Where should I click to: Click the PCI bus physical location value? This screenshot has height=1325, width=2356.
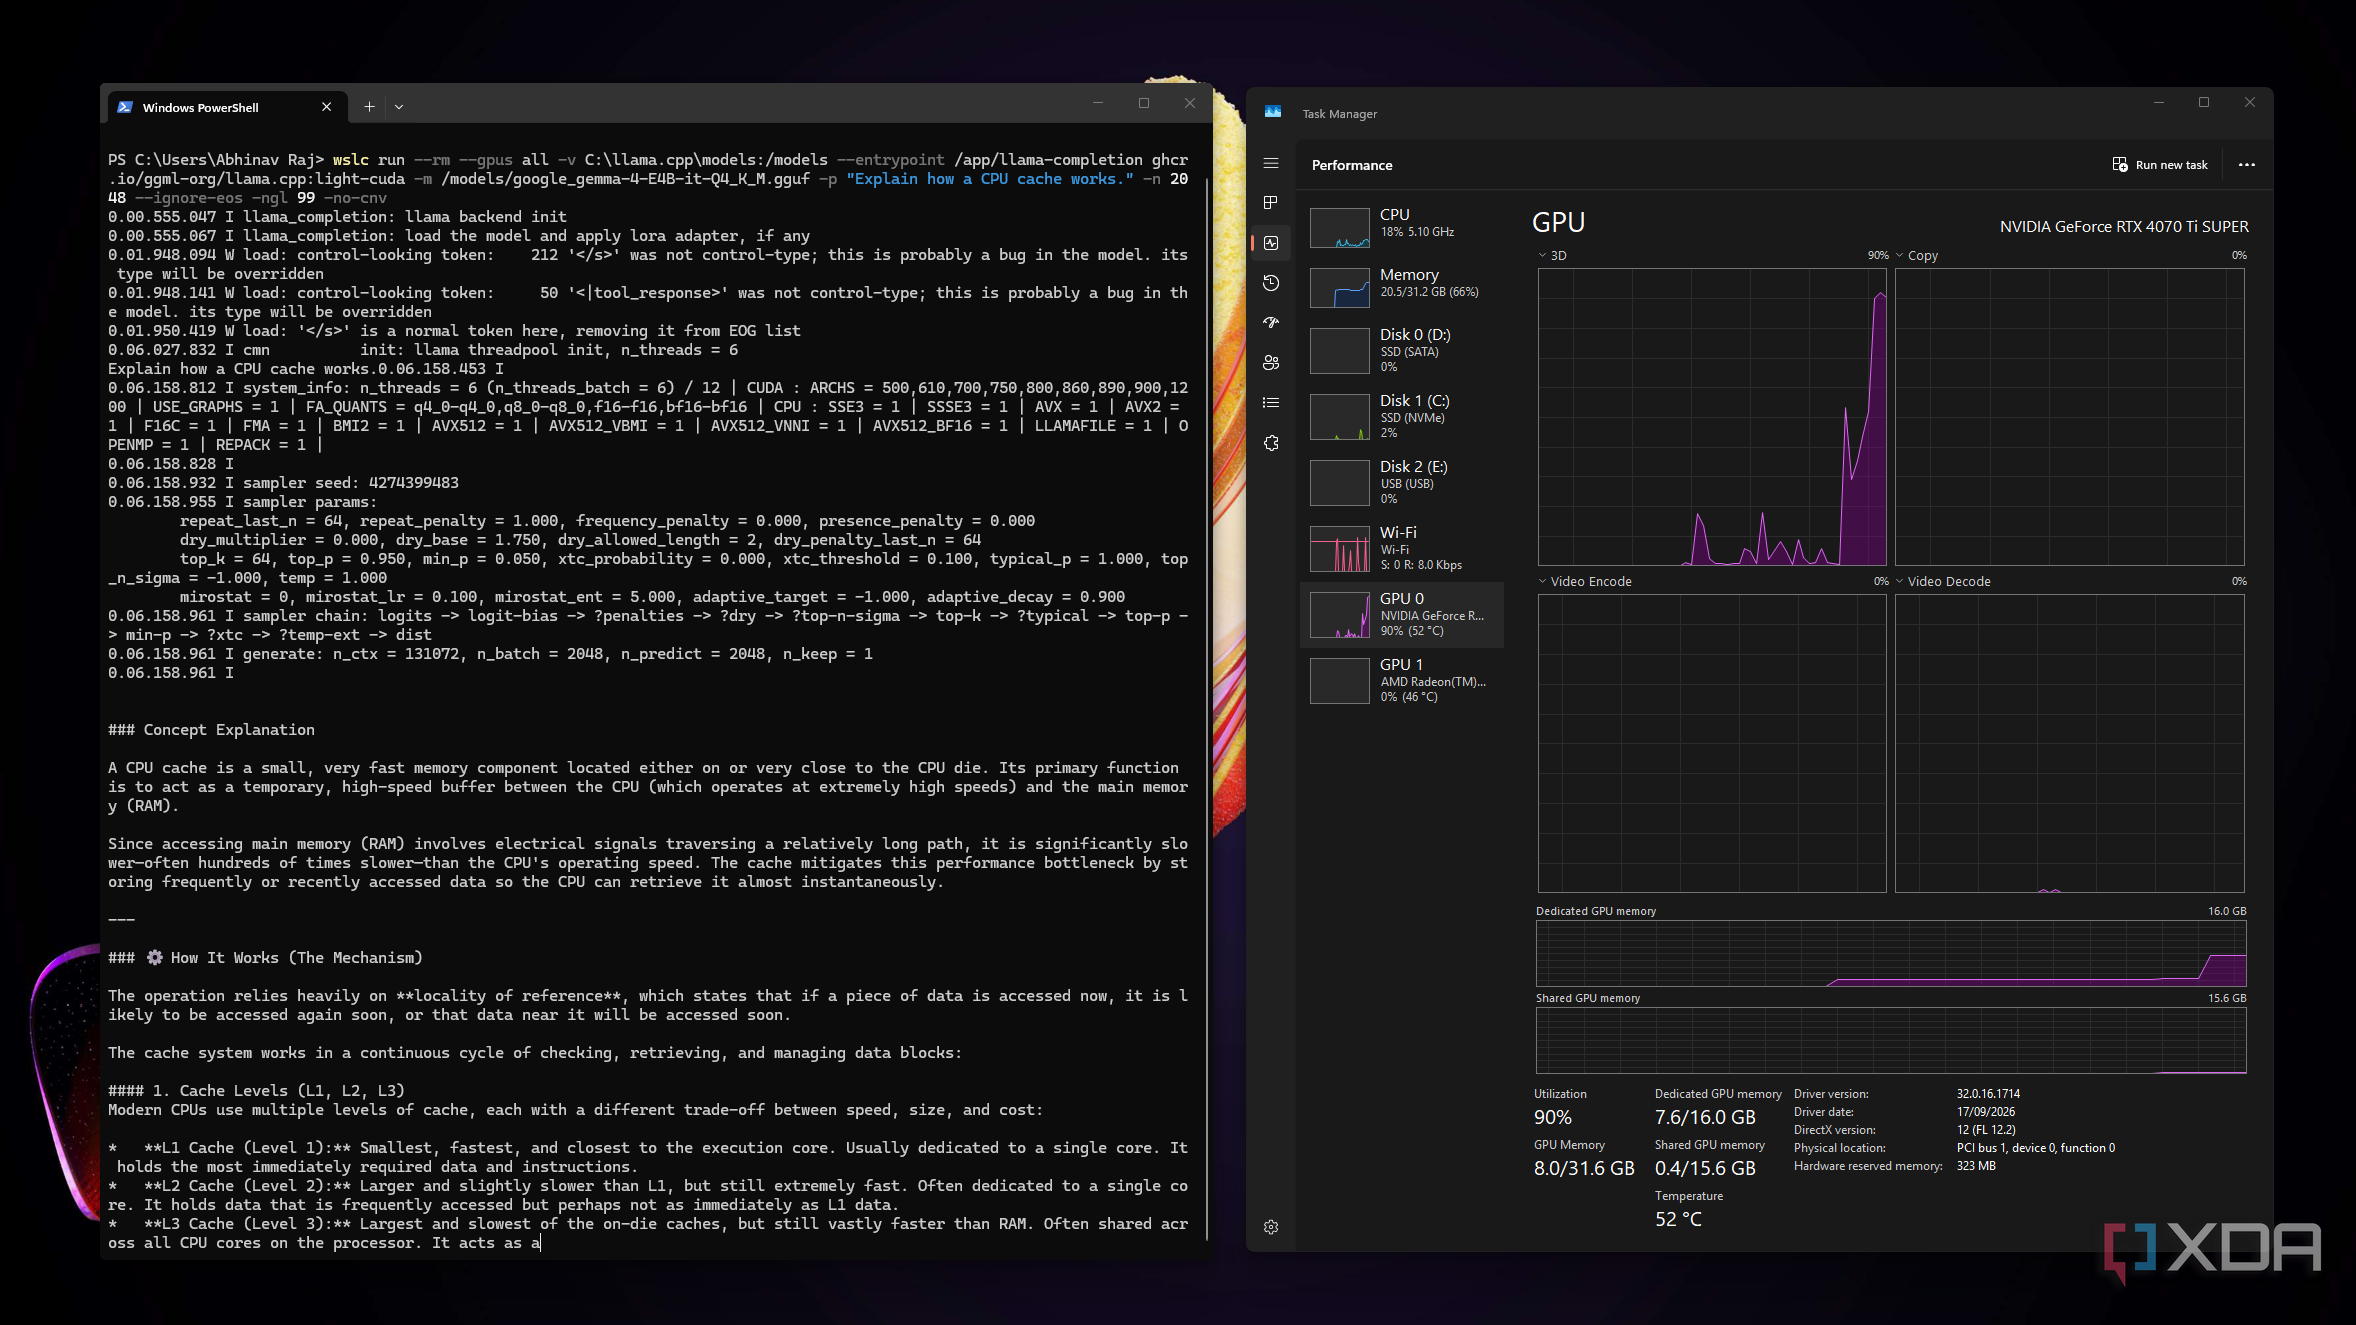[x=2036, y=1148]
